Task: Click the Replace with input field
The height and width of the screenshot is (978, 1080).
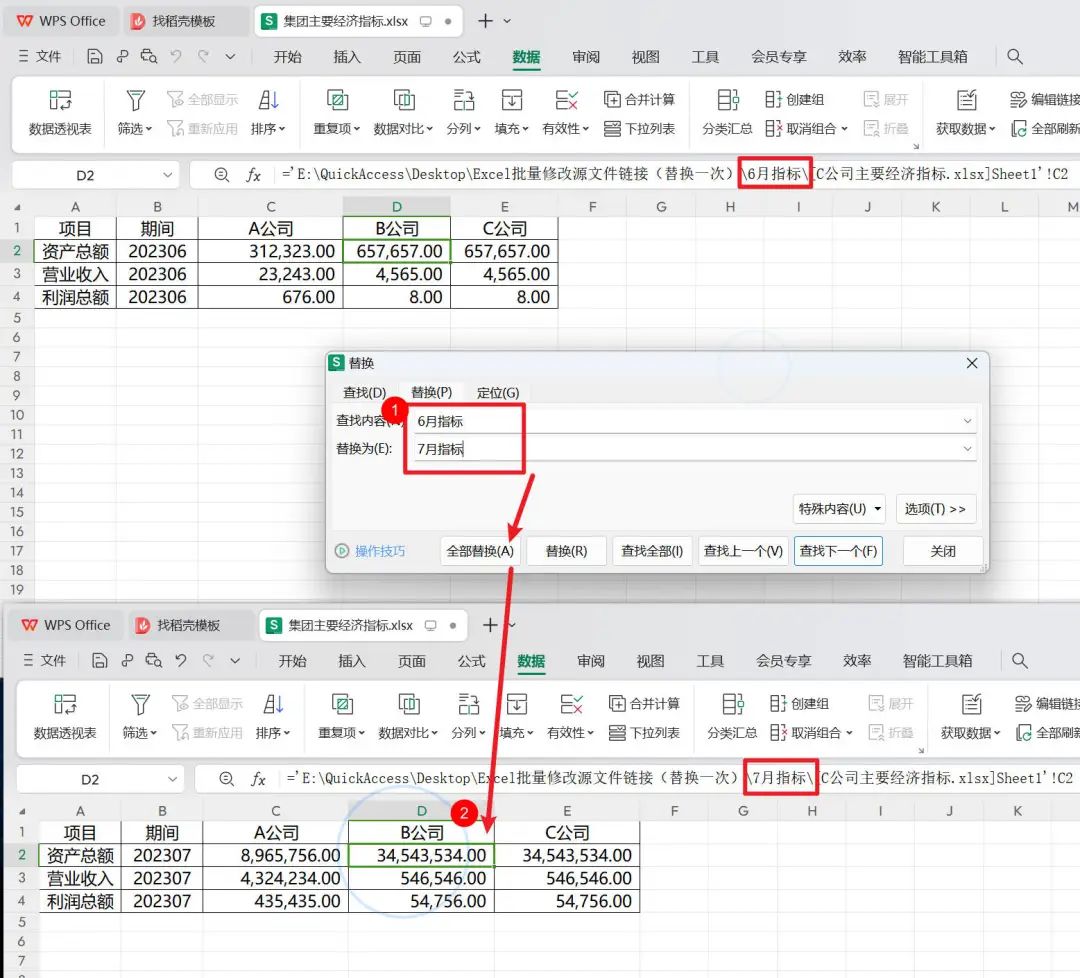Action: coord(693,449)
